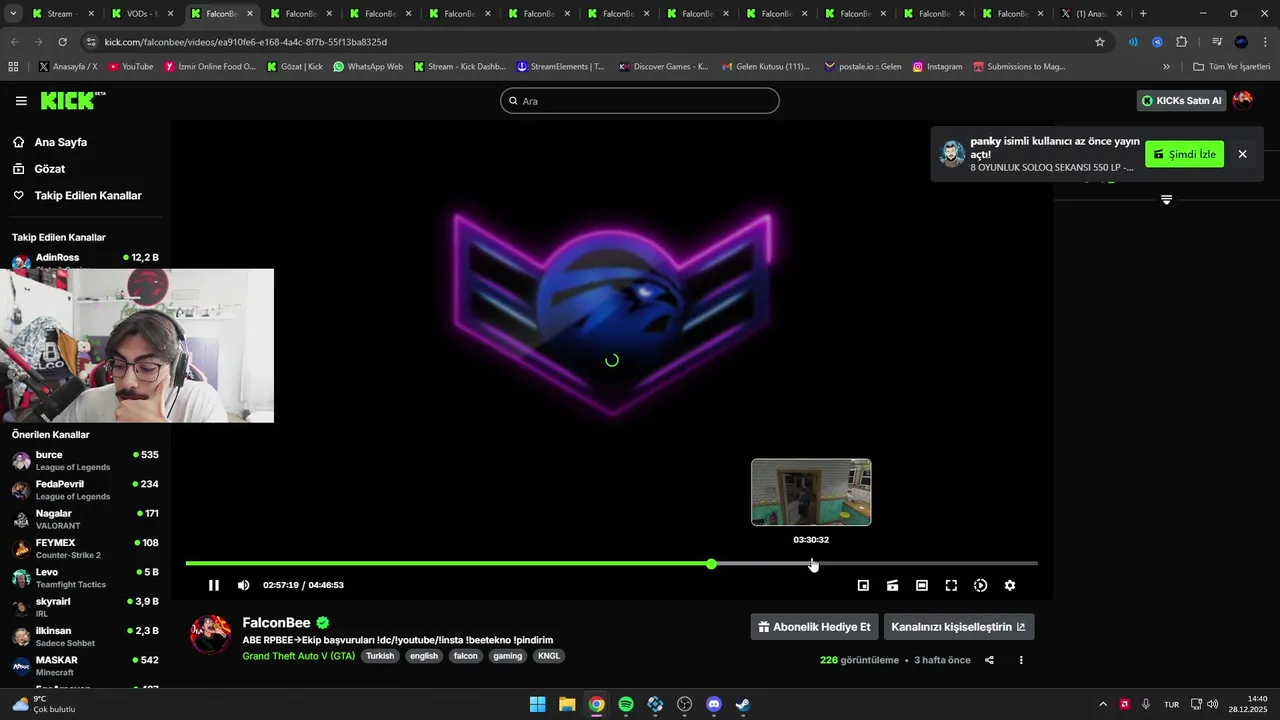The image size is (1280, 720).
Task: Open the Chrome extensions puzzle icon
Action: tap(1182, 42)
